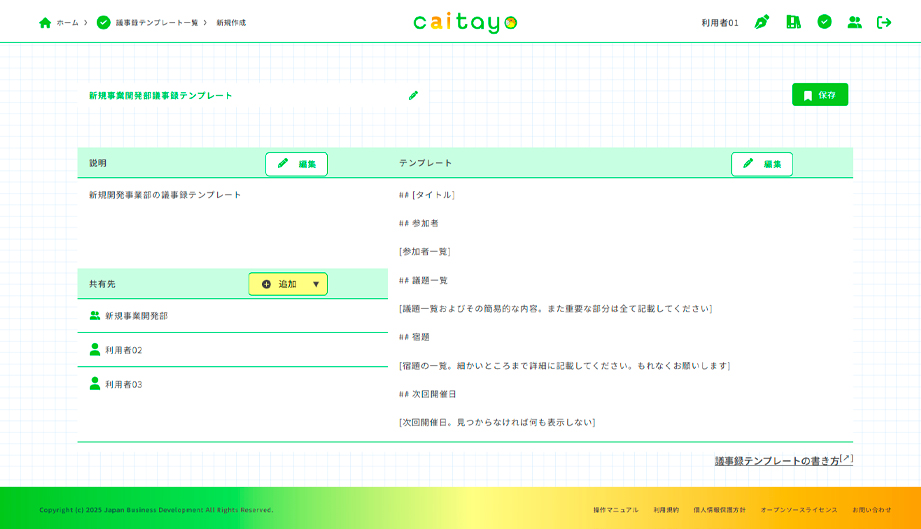Click the green checkmark breadcrumb icon
Screen dimensions: 921x529
(103, 22)
